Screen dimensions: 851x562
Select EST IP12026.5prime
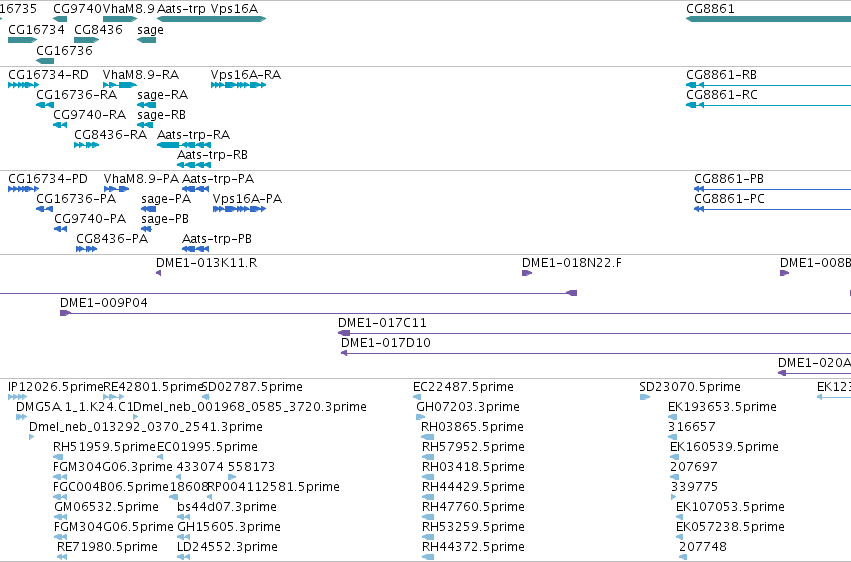tap(17, 397)
